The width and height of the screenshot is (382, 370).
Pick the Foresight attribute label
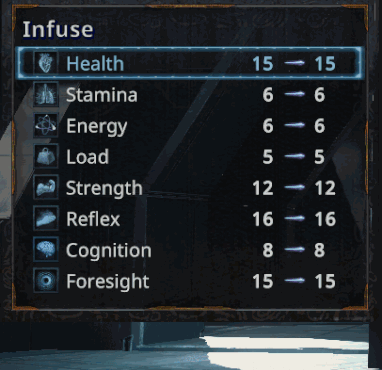click(x=107, y=282)
